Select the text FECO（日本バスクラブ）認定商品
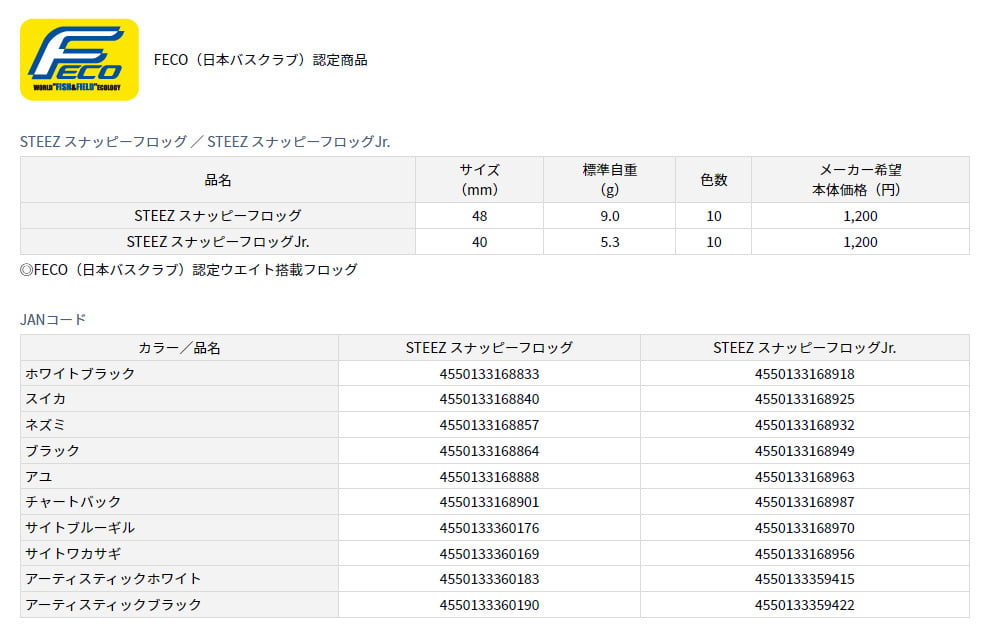The image size is (990, 637). 260,60
